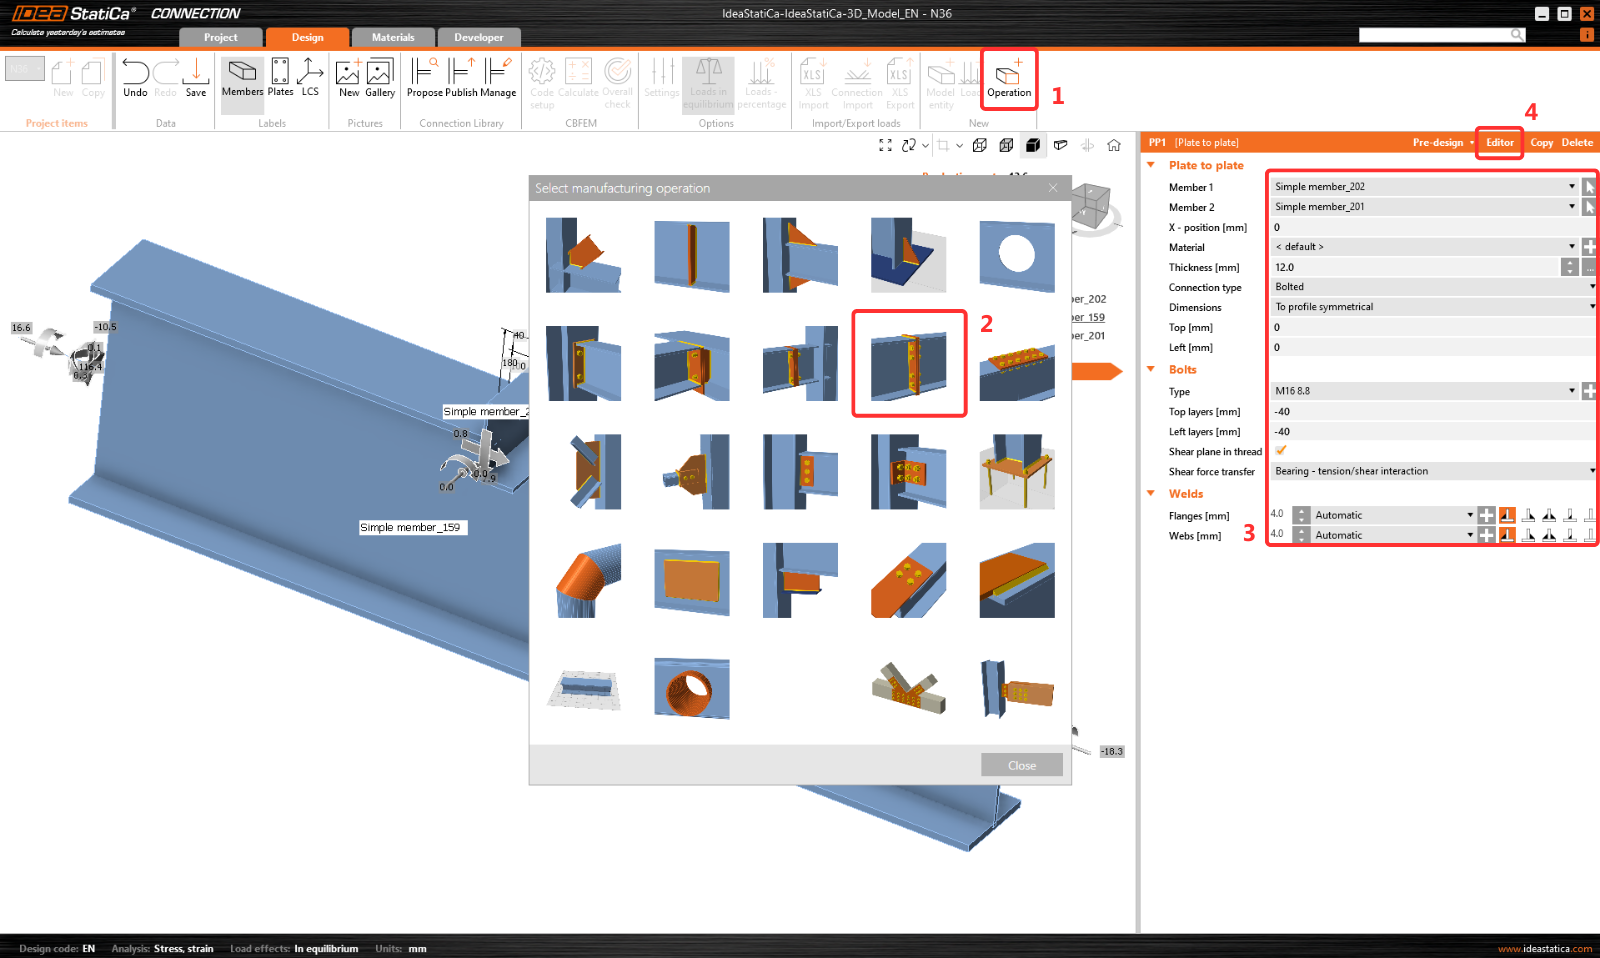The height and width of the screenshot is (958, 1600).
Task: Toggle the Plates labels icon
Action: point(280,78)
